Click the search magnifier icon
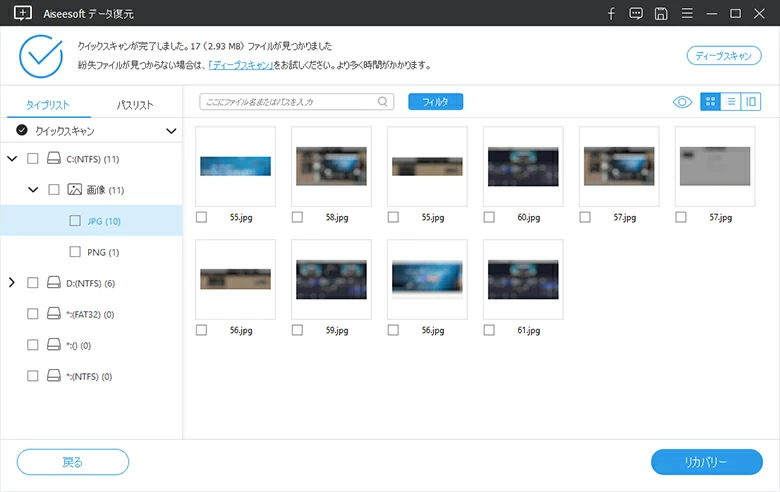 coord(382,101)
